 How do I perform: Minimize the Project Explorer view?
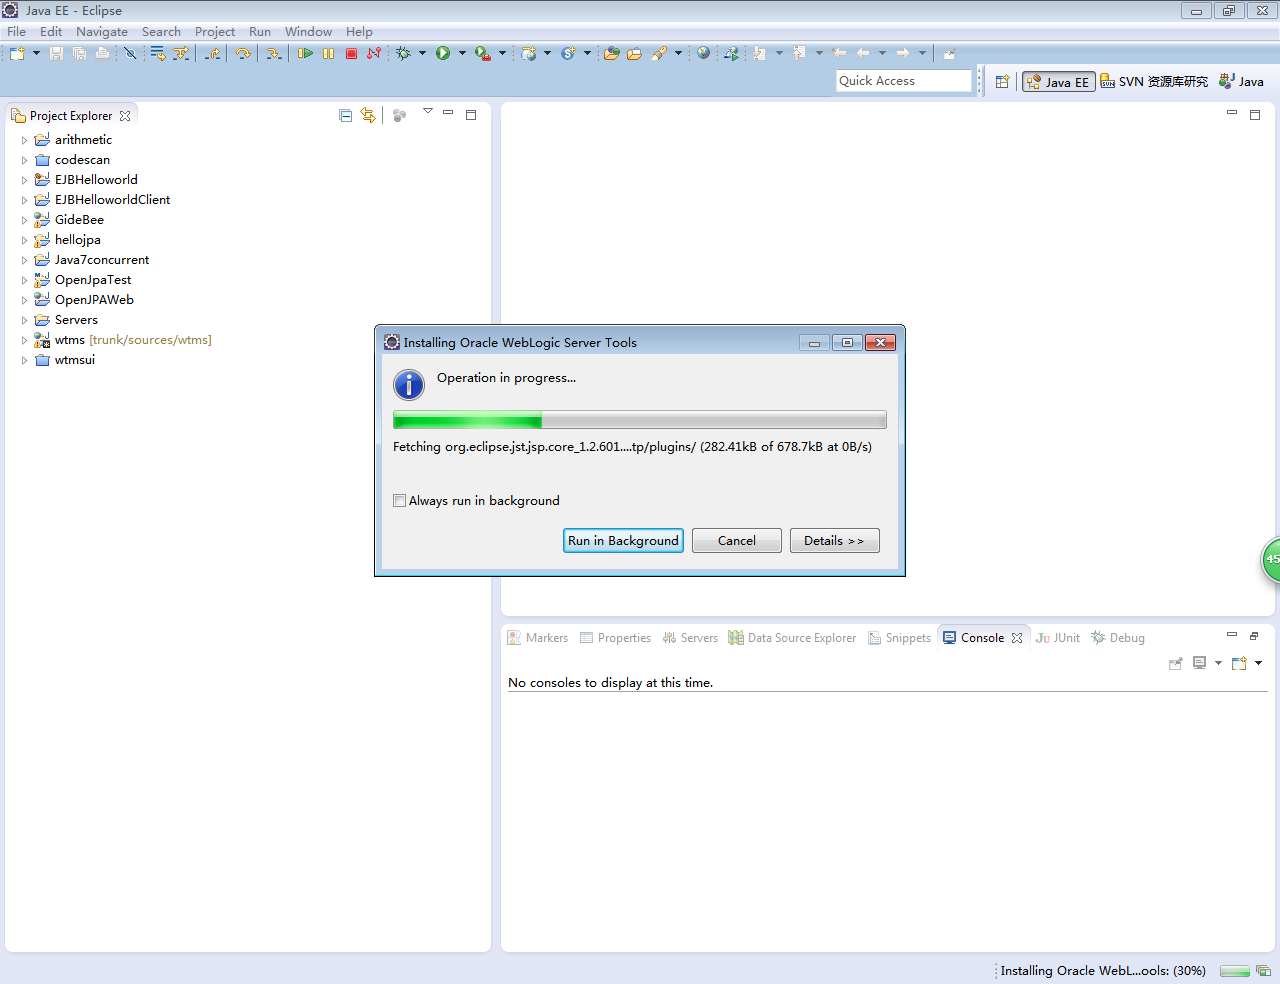coord(448,113)
